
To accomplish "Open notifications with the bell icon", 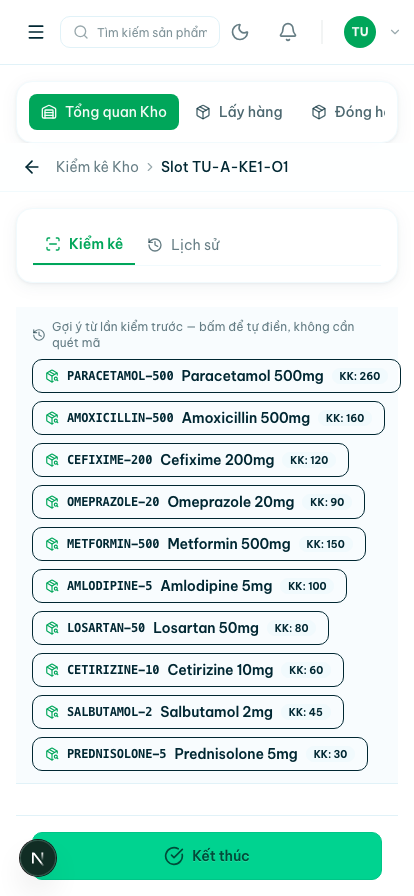I will (x=288, y=32).
